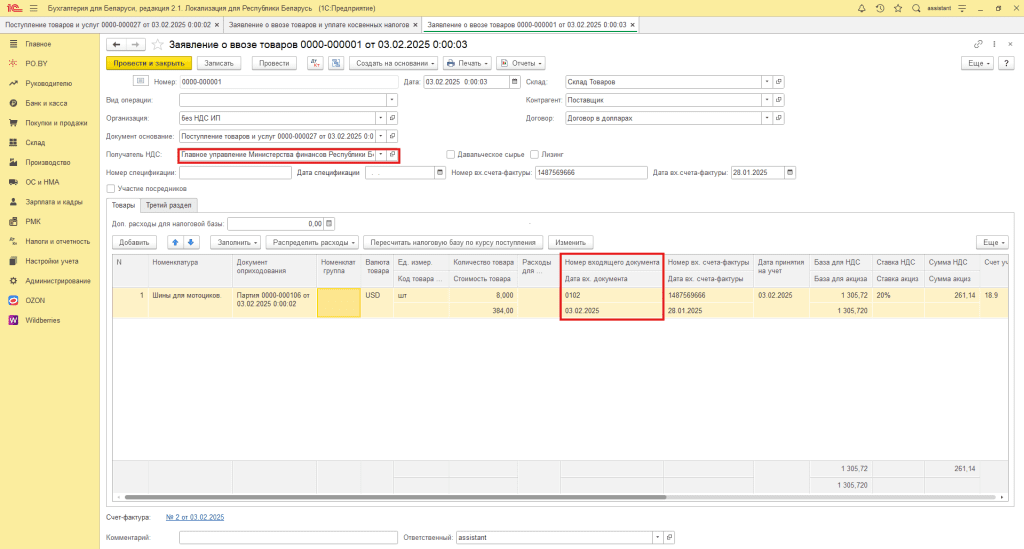Expand Организация dropdown arrow

pyautogui.click(x=381, y=118)
